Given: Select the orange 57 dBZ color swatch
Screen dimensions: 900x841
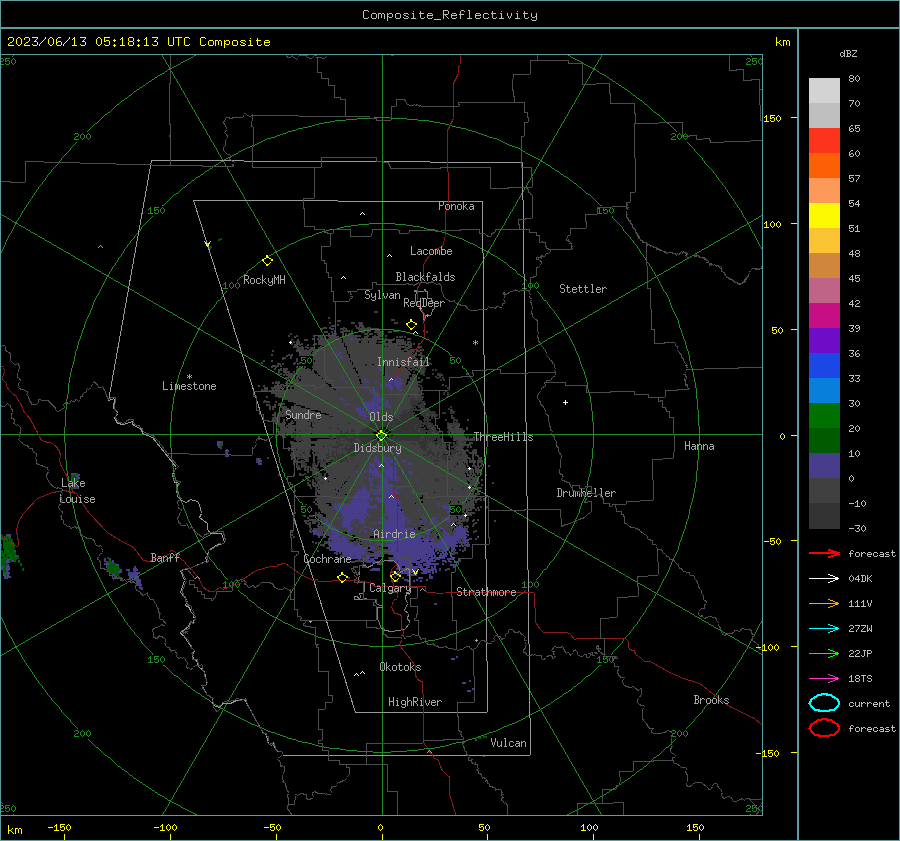Looking at the screenshot, I should (x=824, y=165).
